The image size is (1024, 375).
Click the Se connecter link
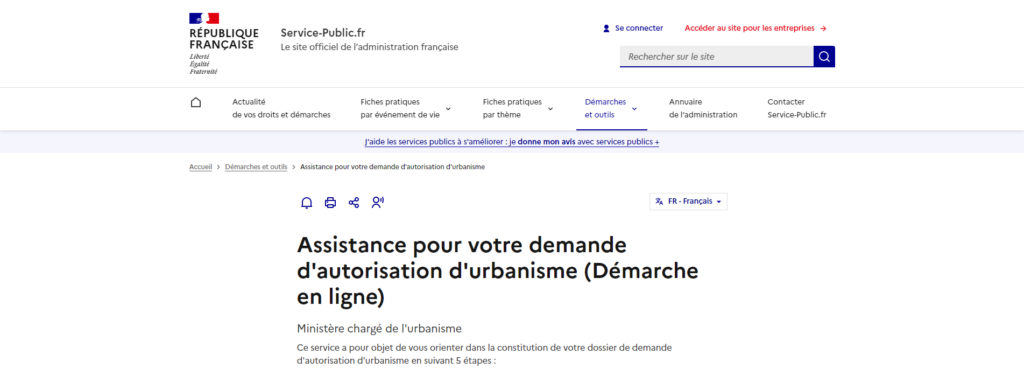point(639,28)
